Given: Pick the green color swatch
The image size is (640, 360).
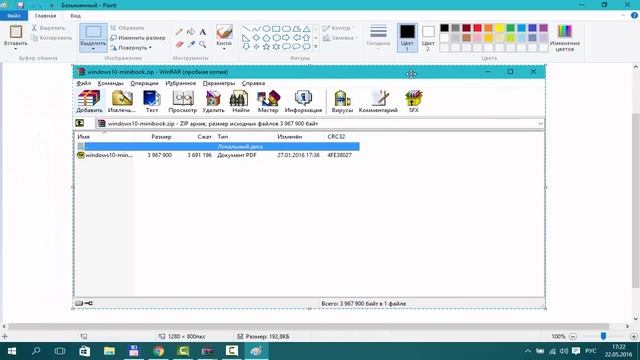Looking at the screenshot, I should [511, 28].
